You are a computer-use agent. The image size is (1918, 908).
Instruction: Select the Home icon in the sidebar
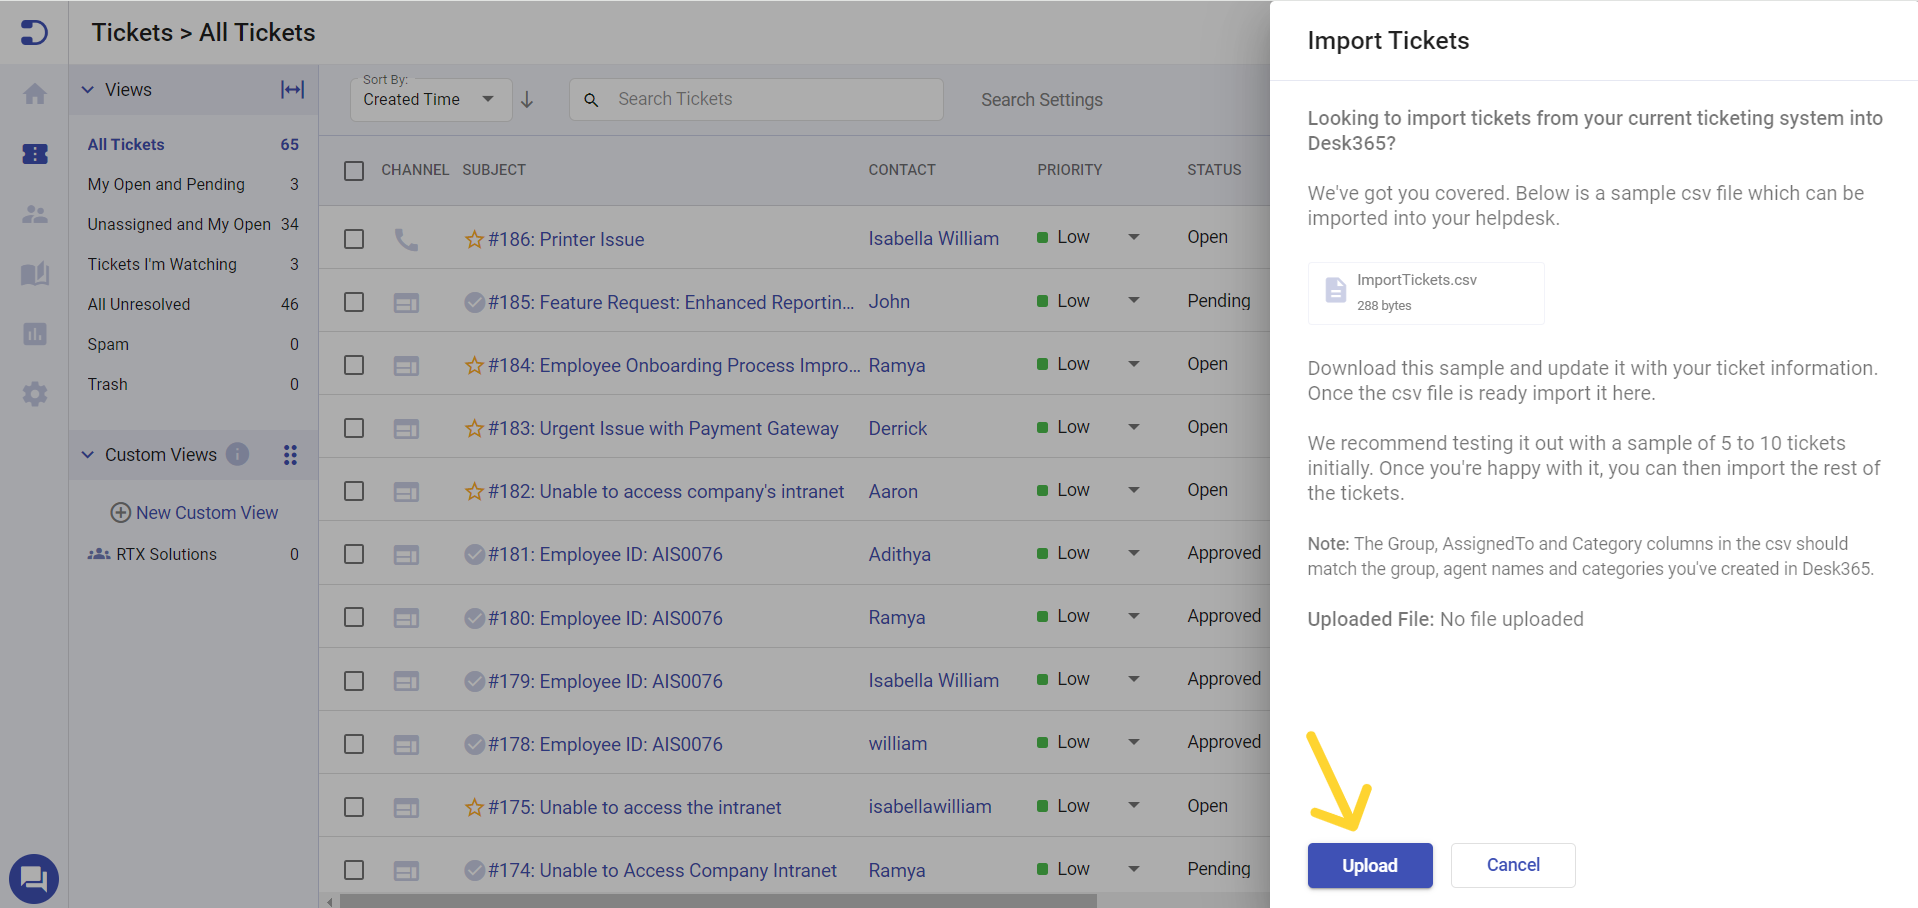(35, 94)
